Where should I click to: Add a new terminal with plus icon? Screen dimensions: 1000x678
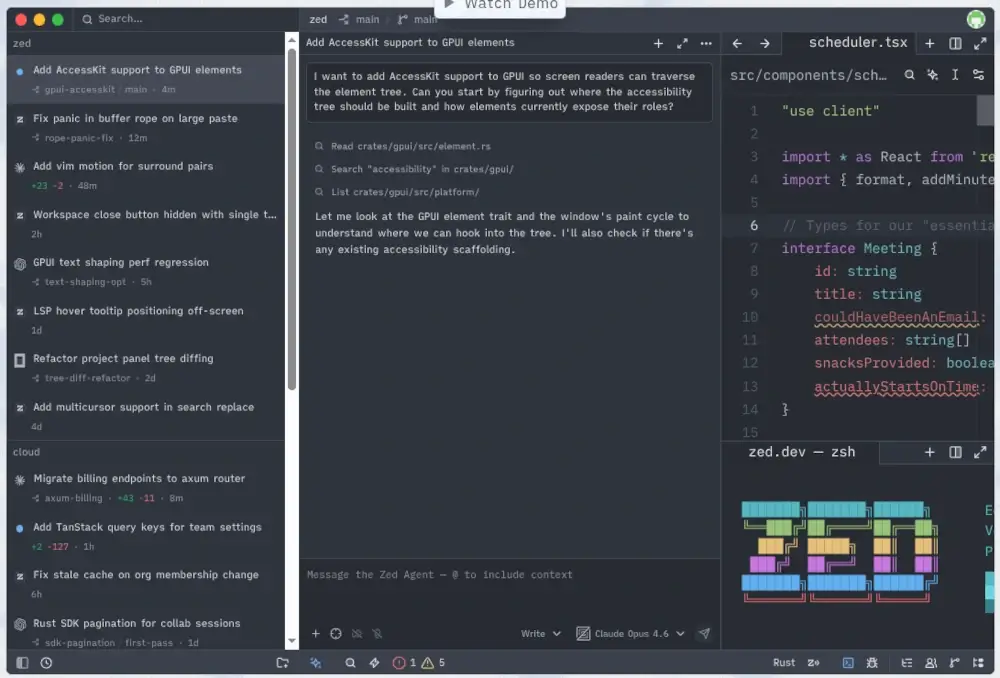click(x=930, y=452)
